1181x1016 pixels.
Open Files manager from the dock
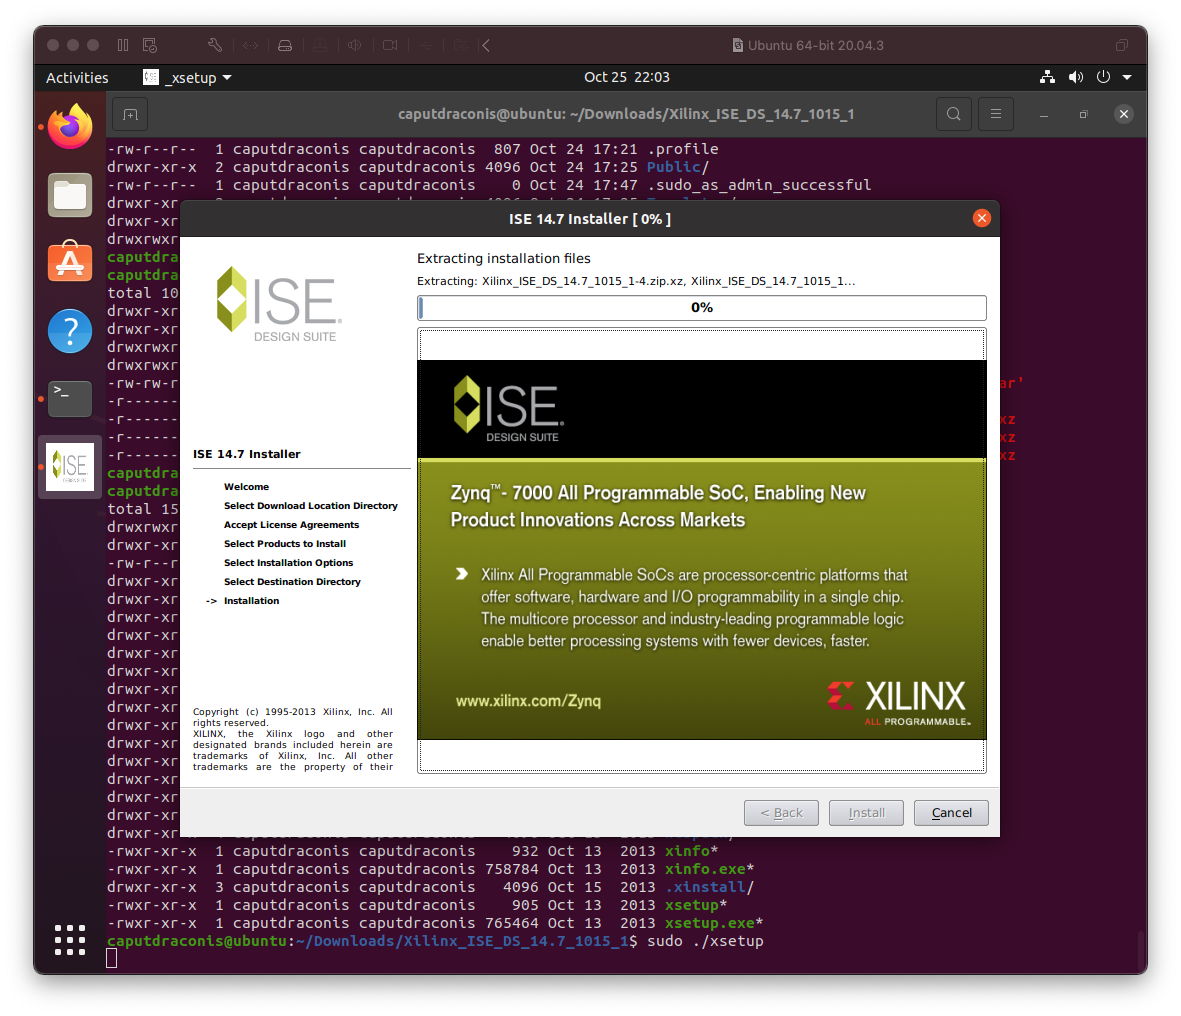click(70, 194)
